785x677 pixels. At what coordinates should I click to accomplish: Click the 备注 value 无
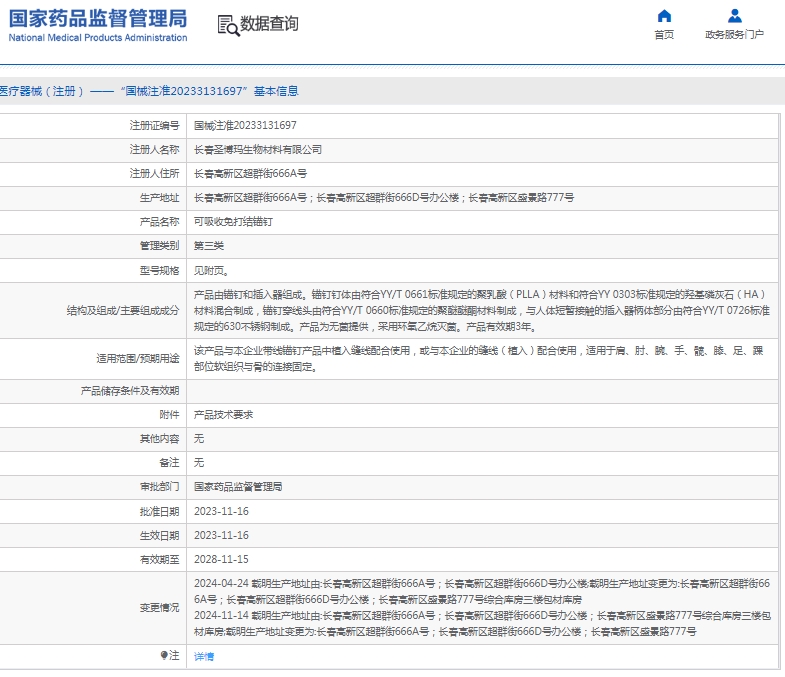(x=199, y=463)
